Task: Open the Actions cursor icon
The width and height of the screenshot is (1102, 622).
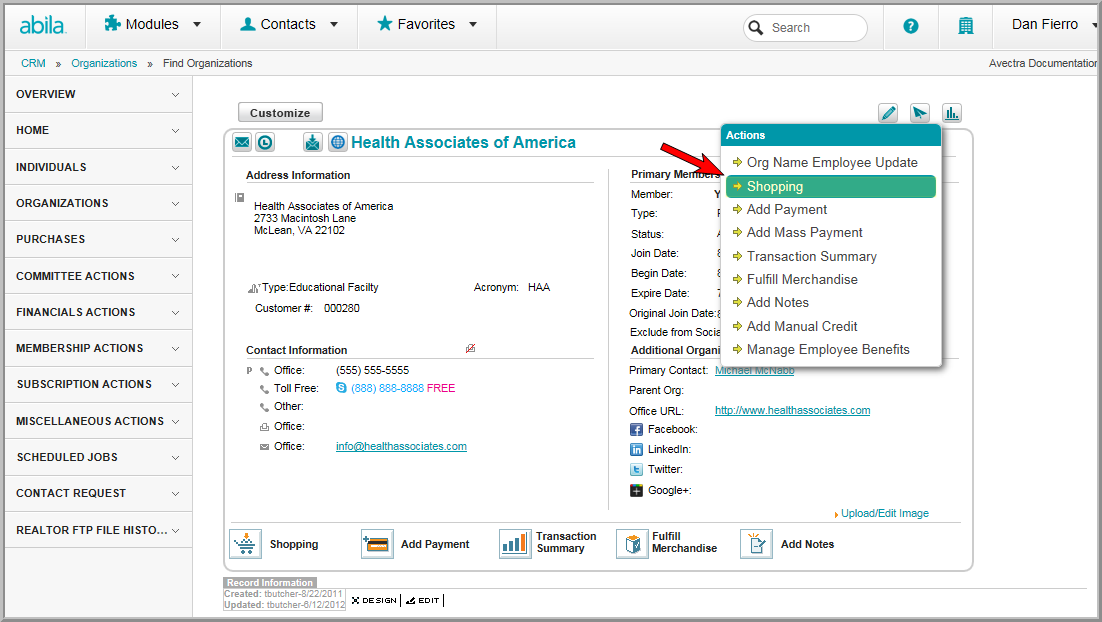Action: tap(919, 112)
